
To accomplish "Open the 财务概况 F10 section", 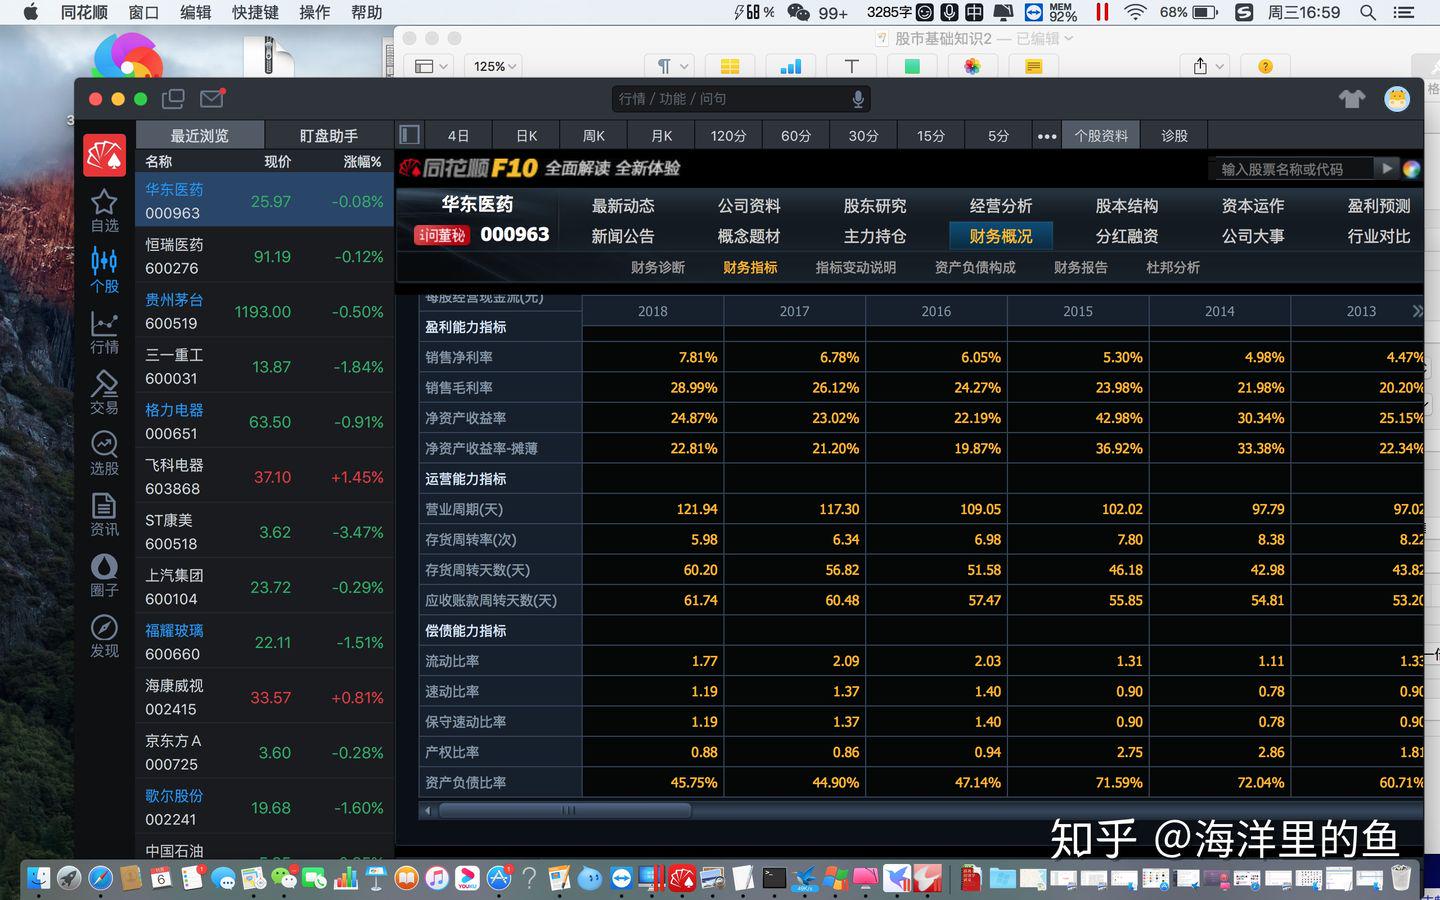I will click(1000, 236).
